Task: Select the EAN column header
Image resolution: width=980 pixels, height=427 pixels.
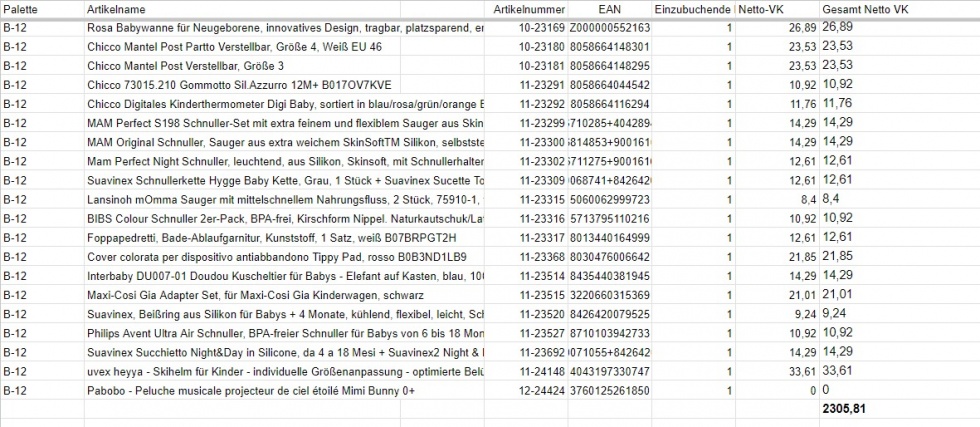Action: pyautogui.click(x=609, y=9)
